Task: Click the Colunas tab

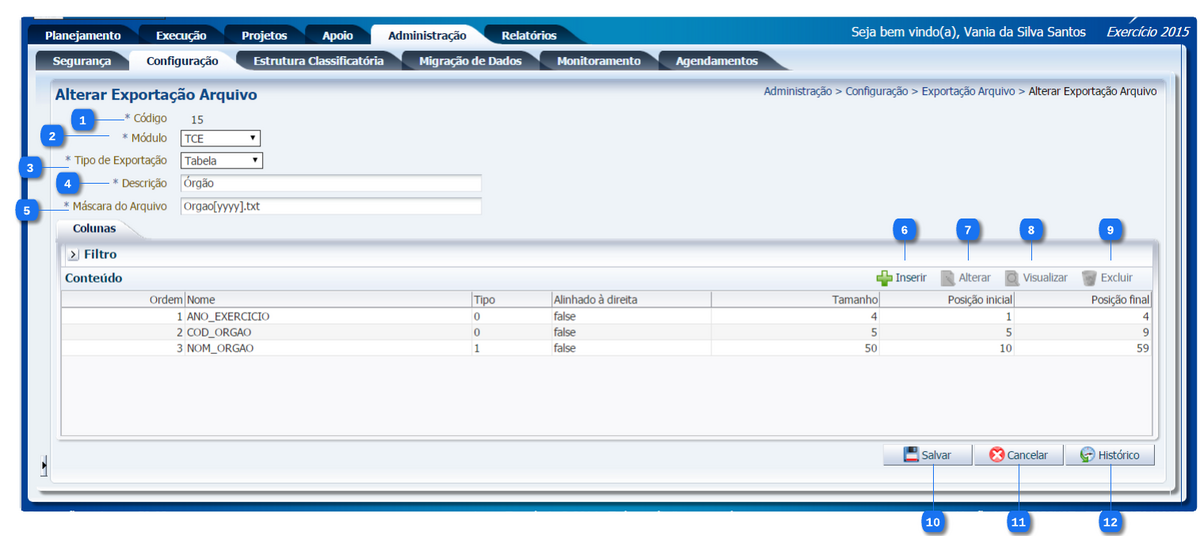Action: pyautogui.click(x=94, y=229)
